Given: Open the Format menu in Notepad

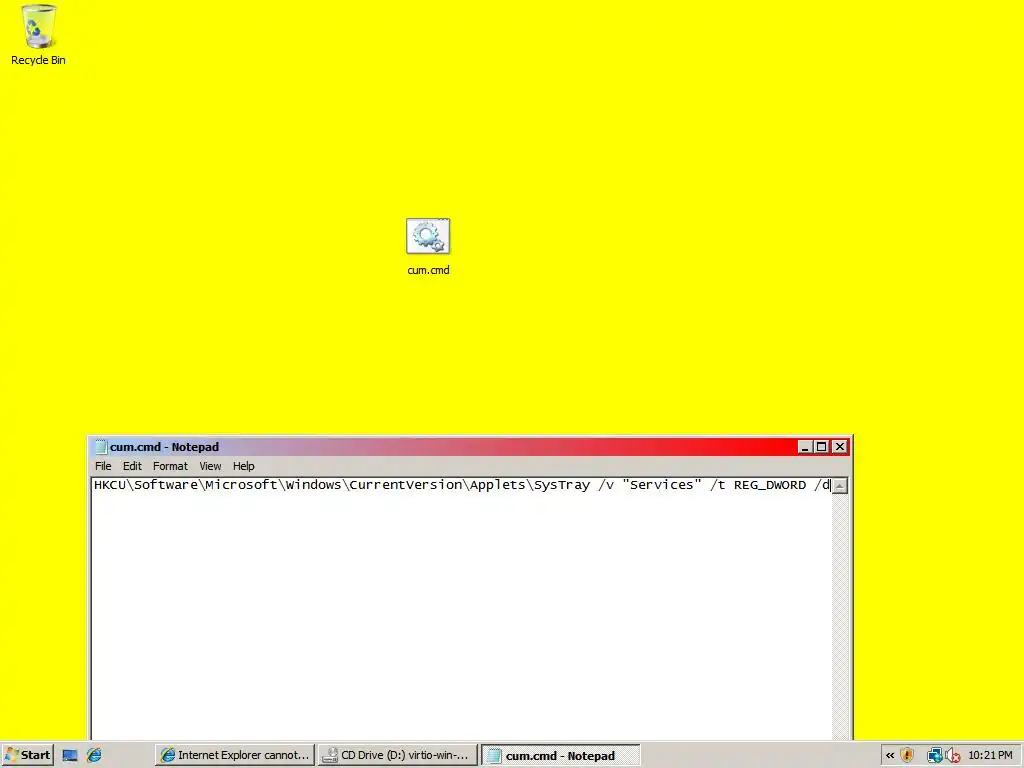Looking at the screenshot, I should click(170, 466).
